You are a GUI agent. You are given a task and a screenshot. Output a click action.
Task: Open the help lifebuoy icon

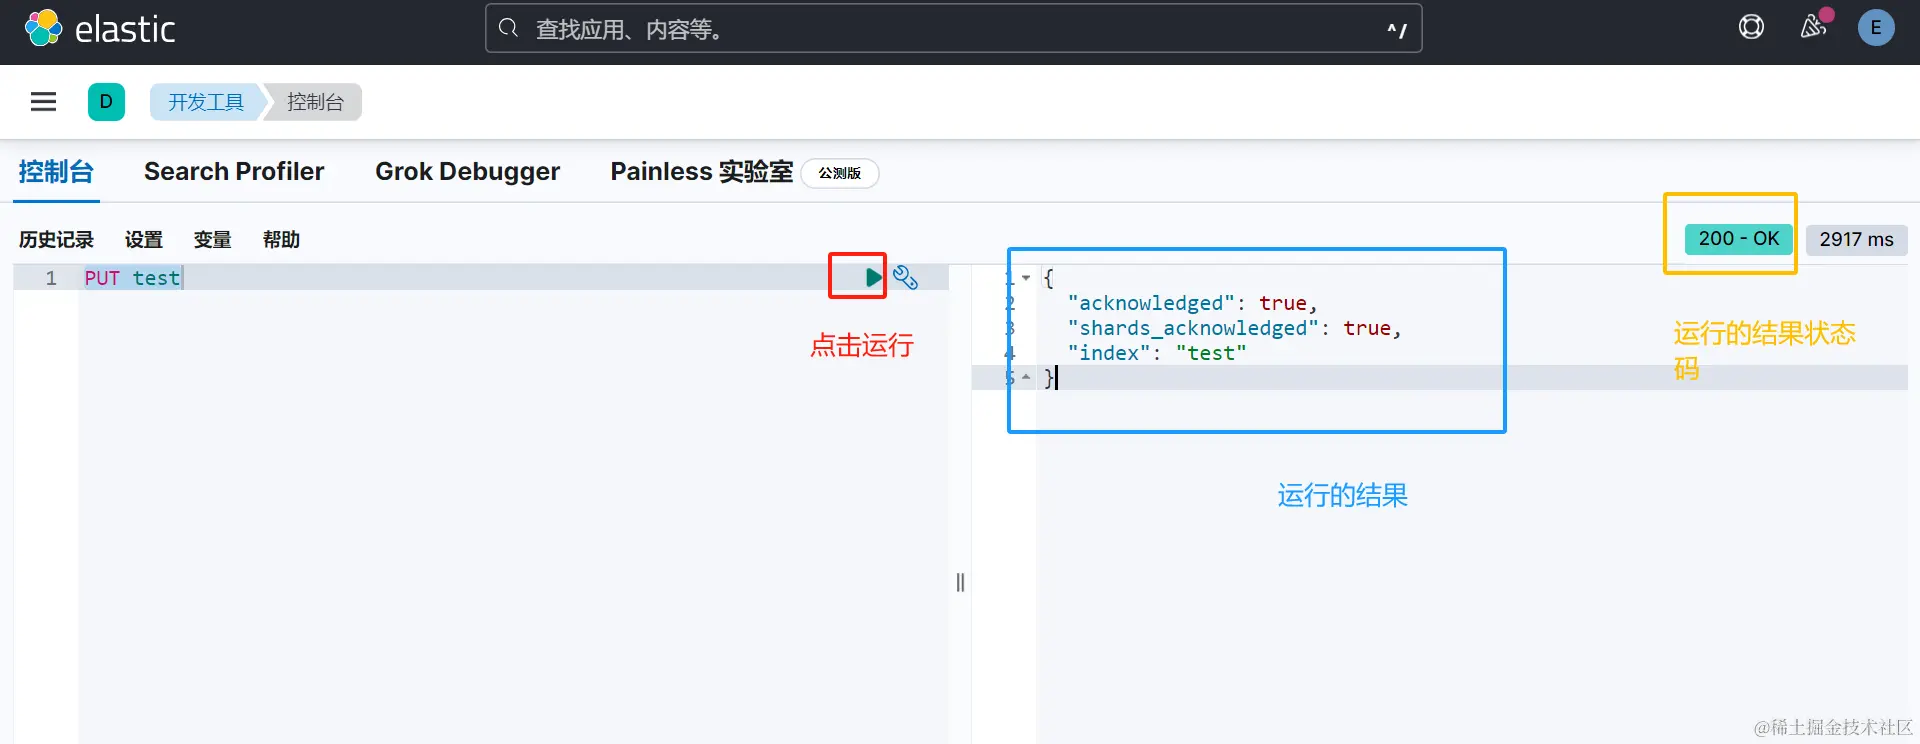(1751, 28)
